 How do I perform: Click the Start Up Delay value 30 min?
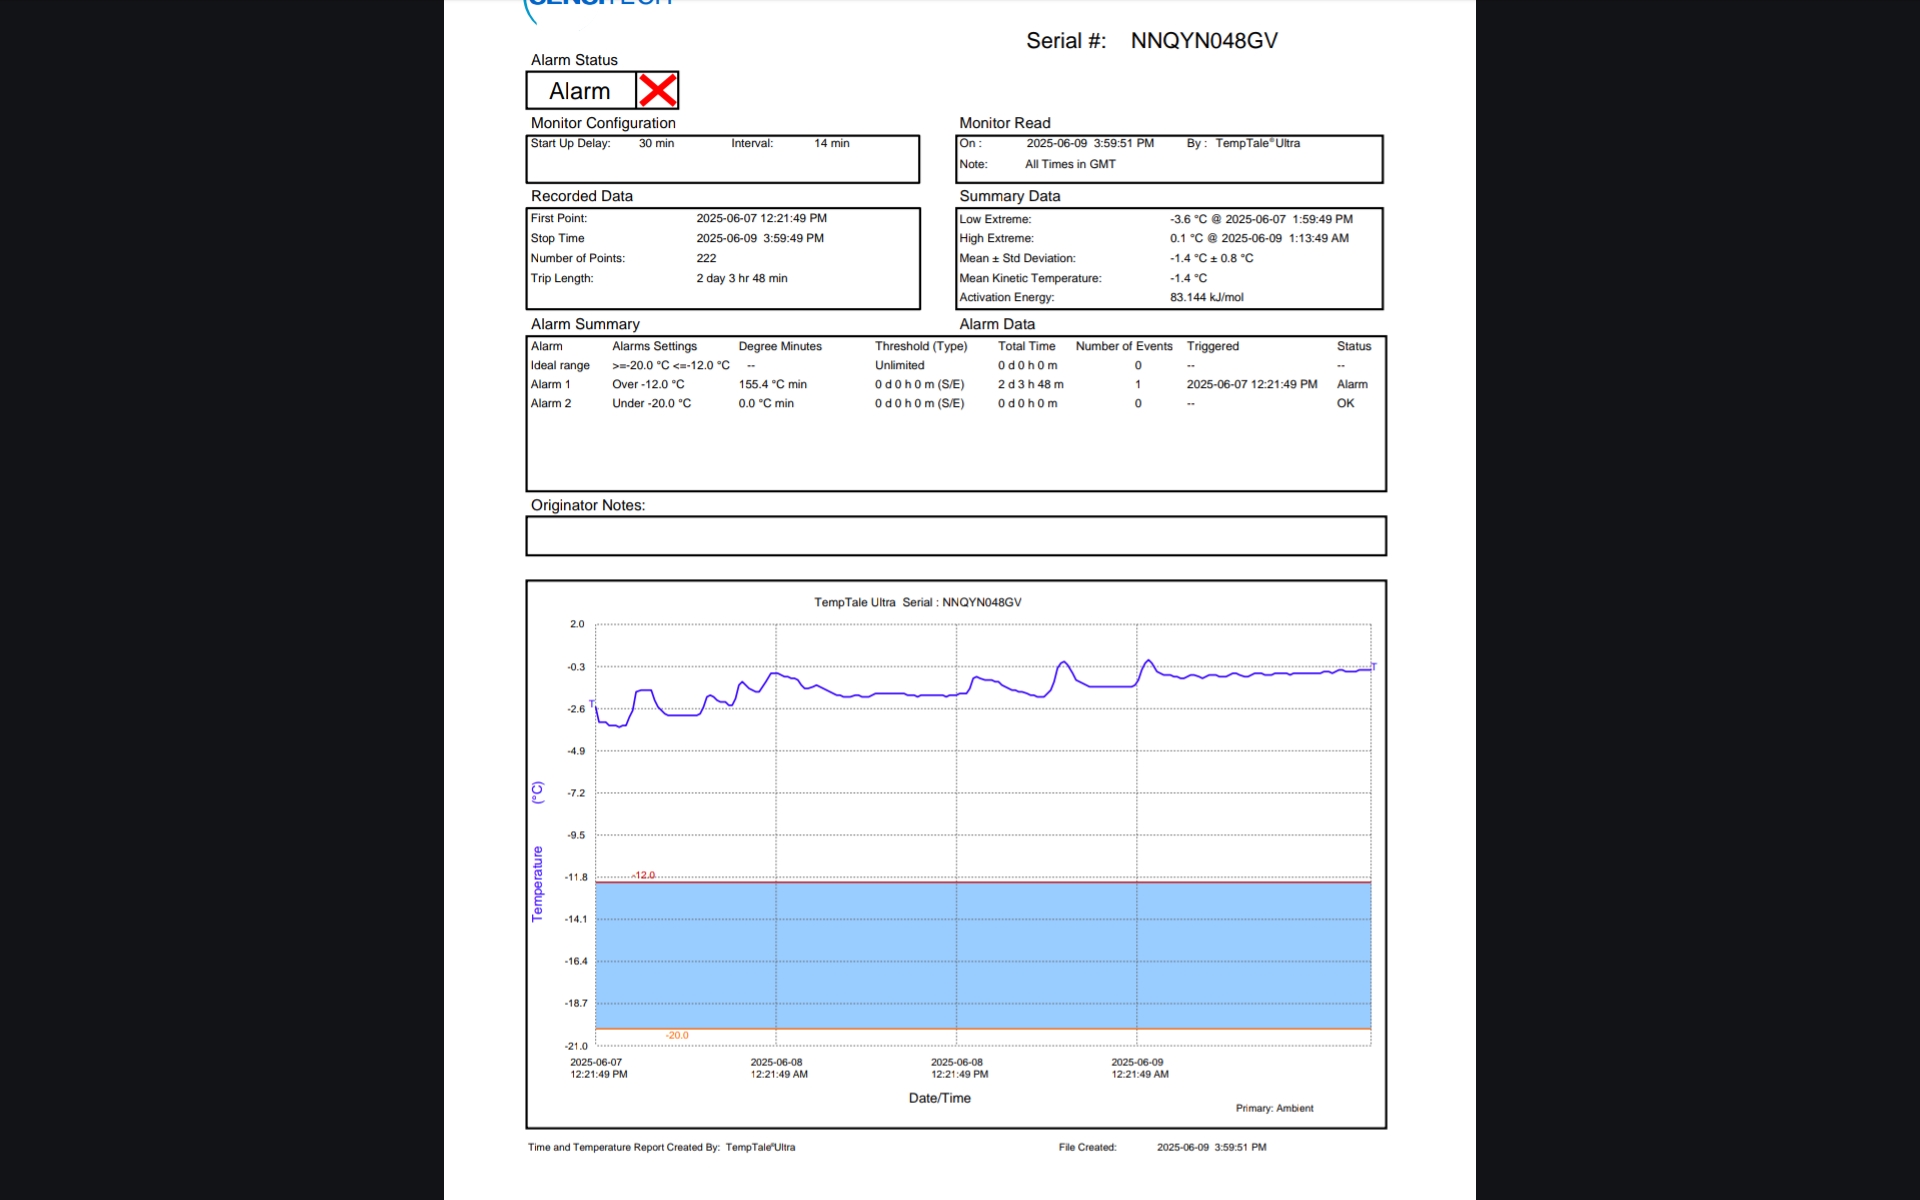656,143
